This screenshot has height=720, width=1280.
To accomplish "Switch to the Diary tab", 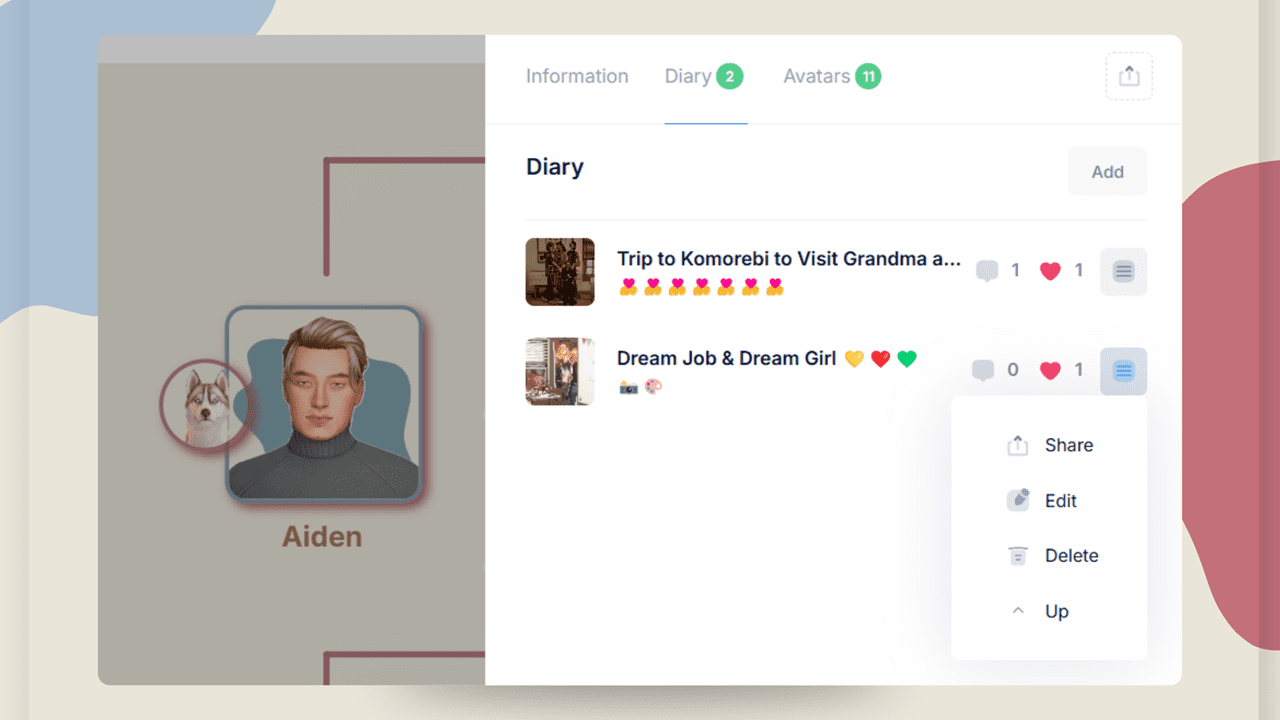I will pyautogui.click(x=705, y=76).
